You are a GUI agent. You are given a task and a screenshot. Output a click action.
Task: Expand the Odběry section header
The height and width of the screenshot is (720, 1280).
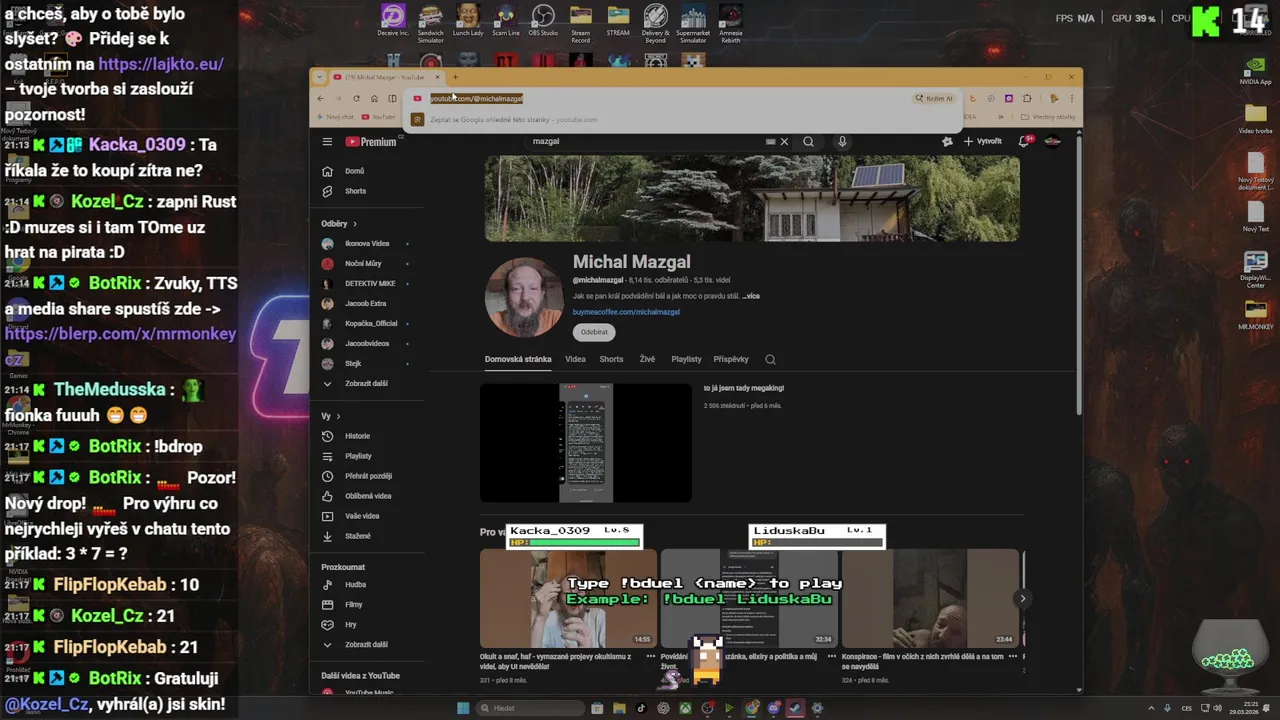tap(339, 224)
